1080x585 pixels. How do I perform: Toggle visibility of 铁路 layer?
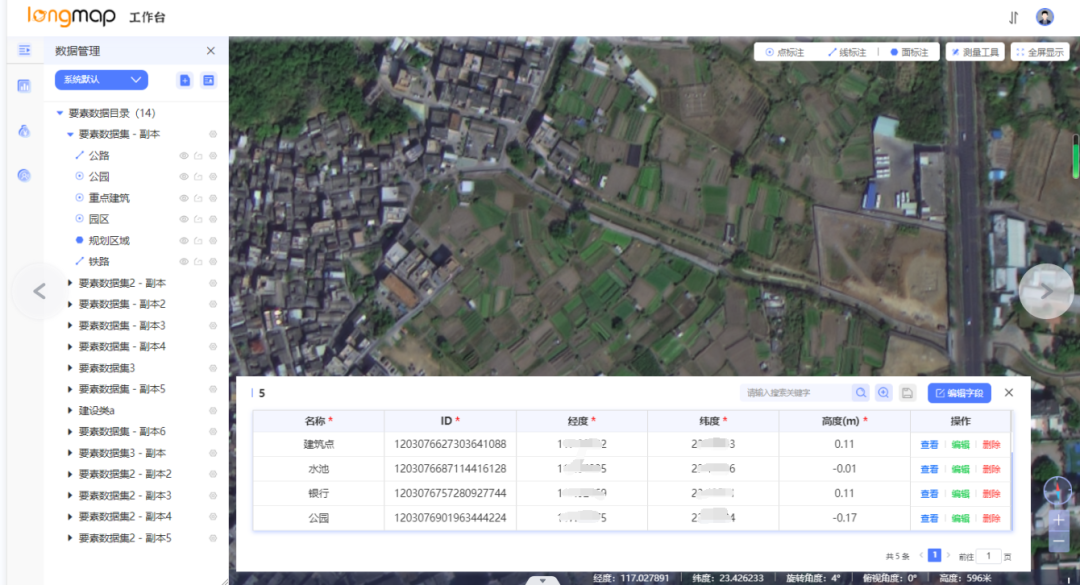point(184,262)
